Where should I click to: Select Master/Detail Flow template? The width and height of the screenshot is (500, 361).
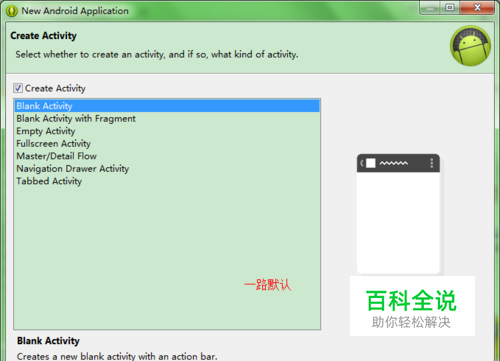coord(167,156)
